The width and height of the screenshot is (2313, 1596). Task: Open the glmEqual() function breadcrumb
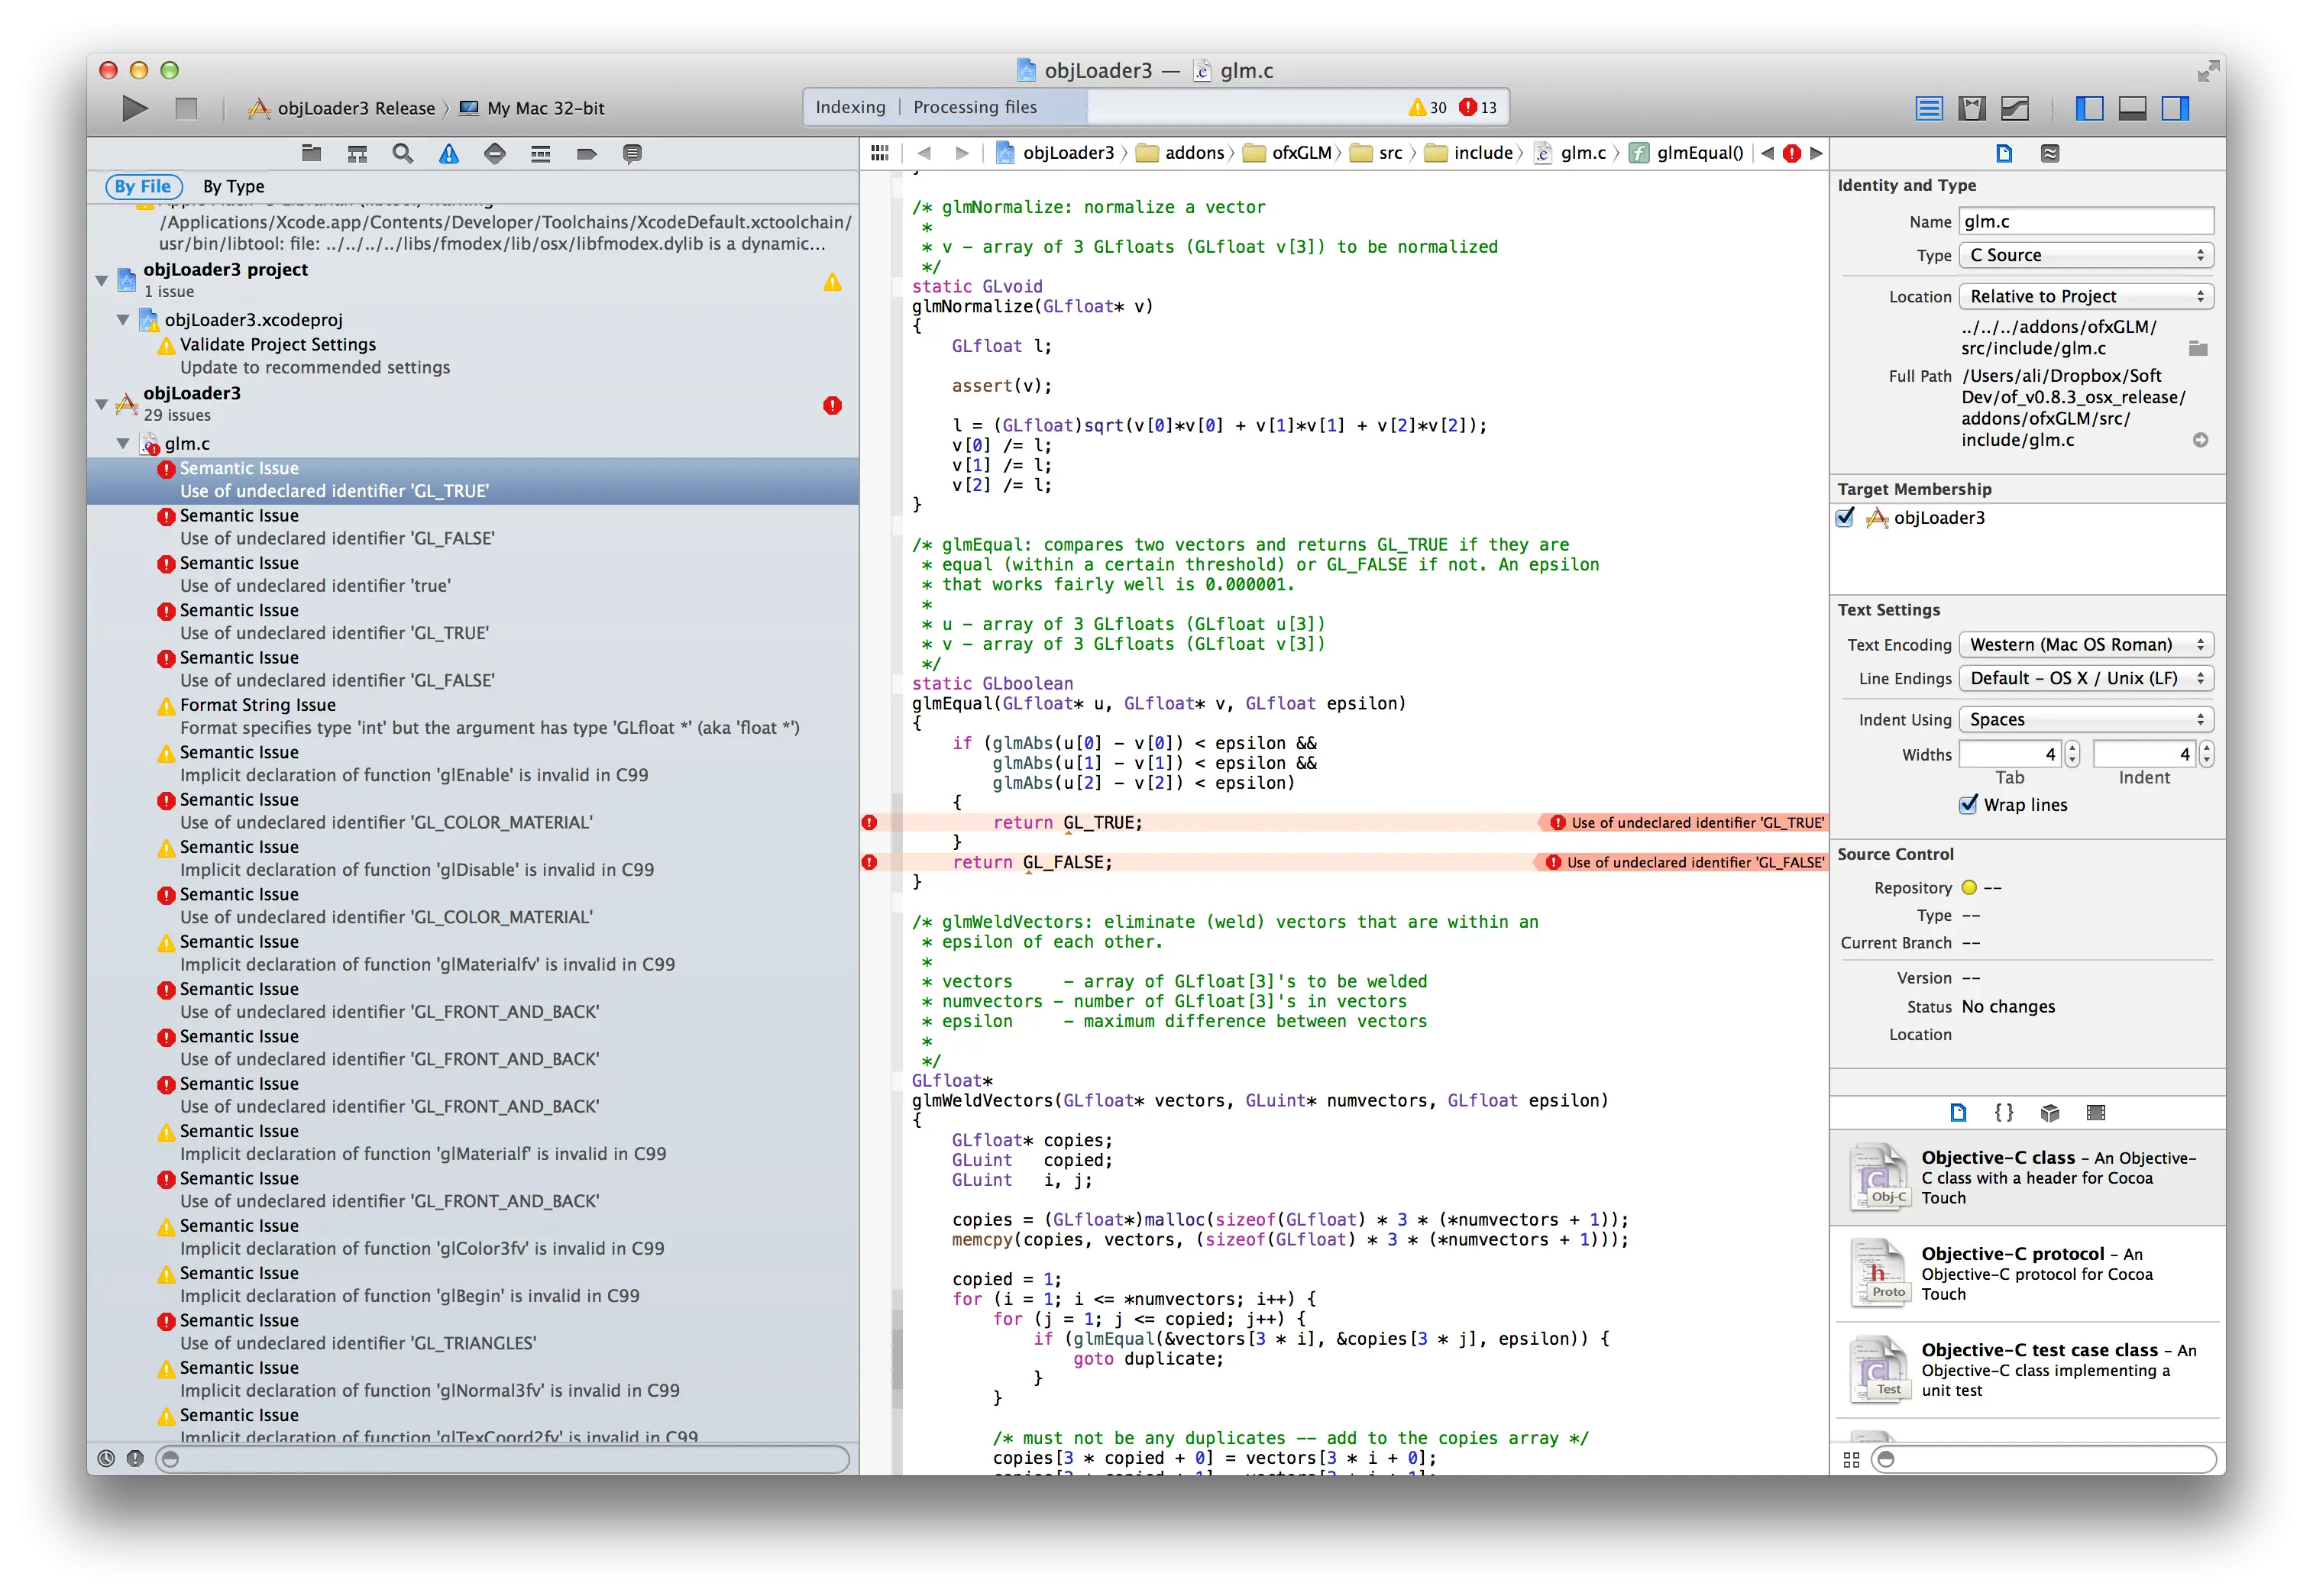click(1686, 153)
